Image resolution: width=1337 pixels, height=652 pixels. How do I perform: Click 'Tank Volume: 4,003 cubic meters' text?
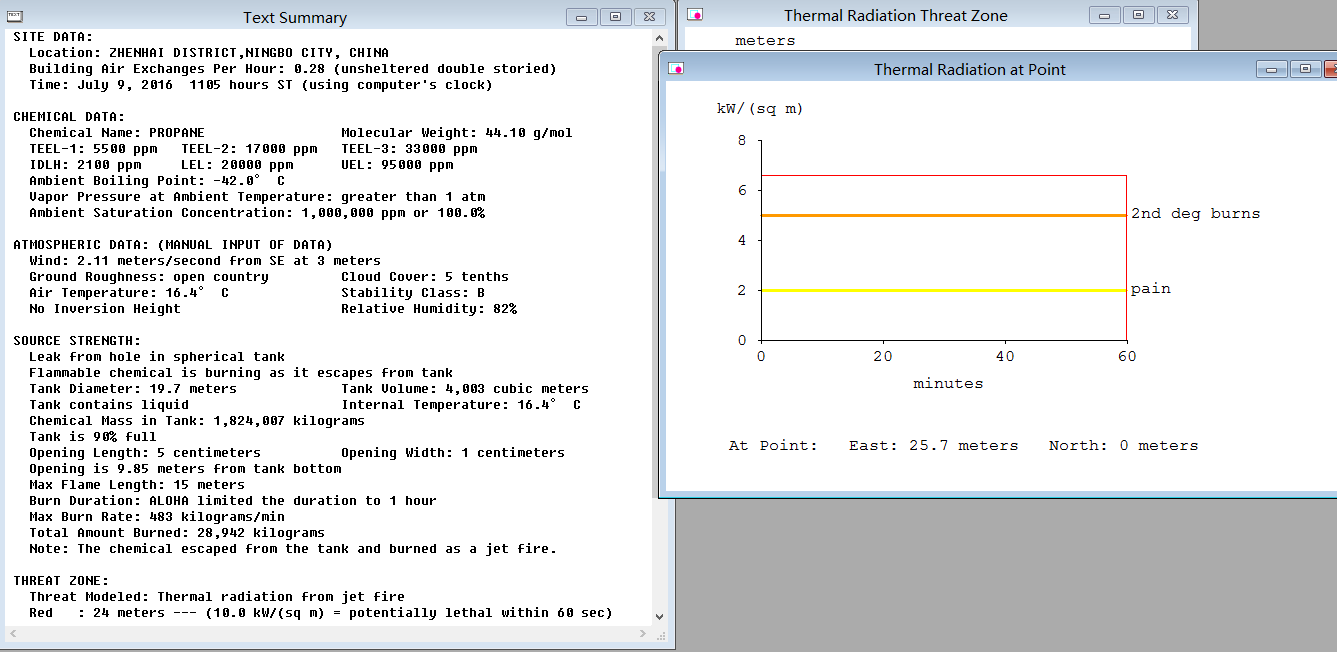pos(465,389)
